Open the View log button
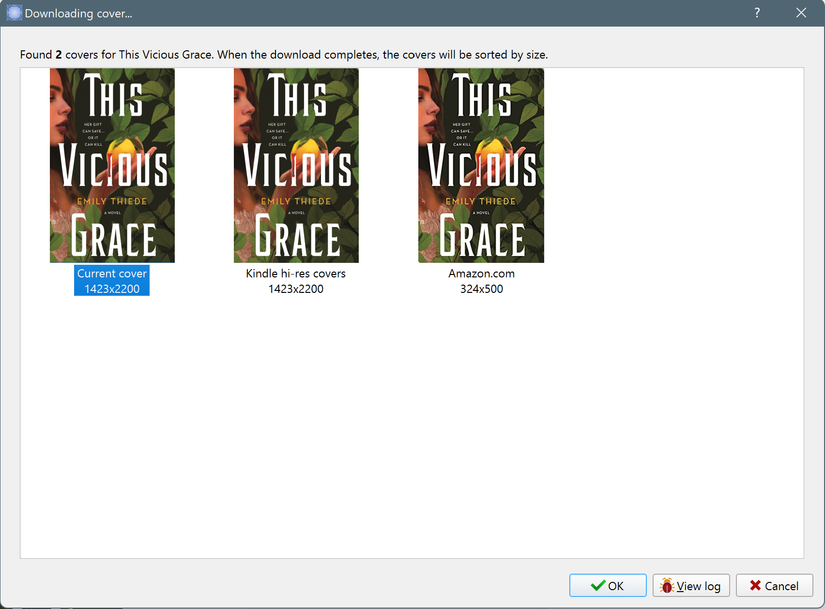This screenshot has height=609, width=825. click(x=691, y=585)
